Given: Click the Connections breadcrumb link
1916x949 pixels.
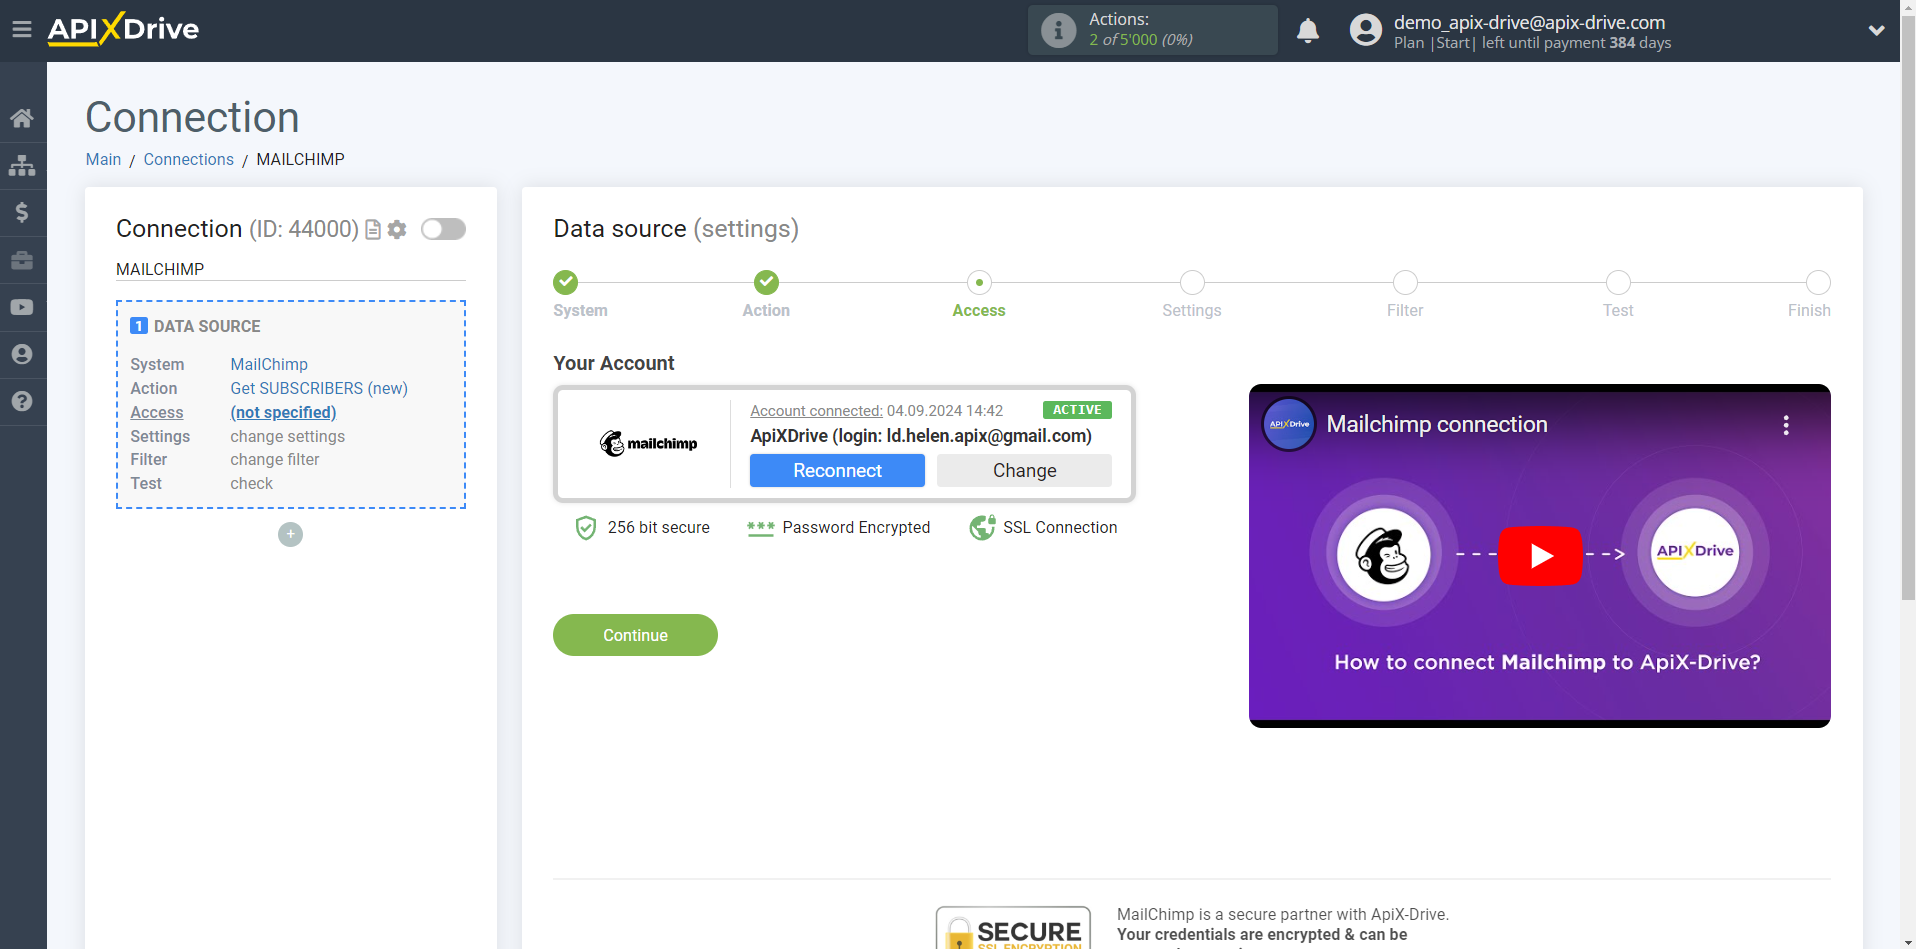Looking at the screenshot, I should (x=188, y=159).
